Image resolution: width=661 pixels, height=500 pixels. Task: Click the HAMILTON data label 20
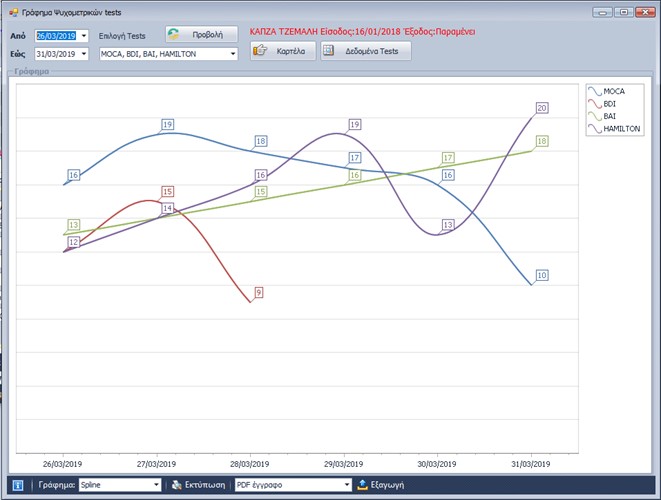click(542, 108)
